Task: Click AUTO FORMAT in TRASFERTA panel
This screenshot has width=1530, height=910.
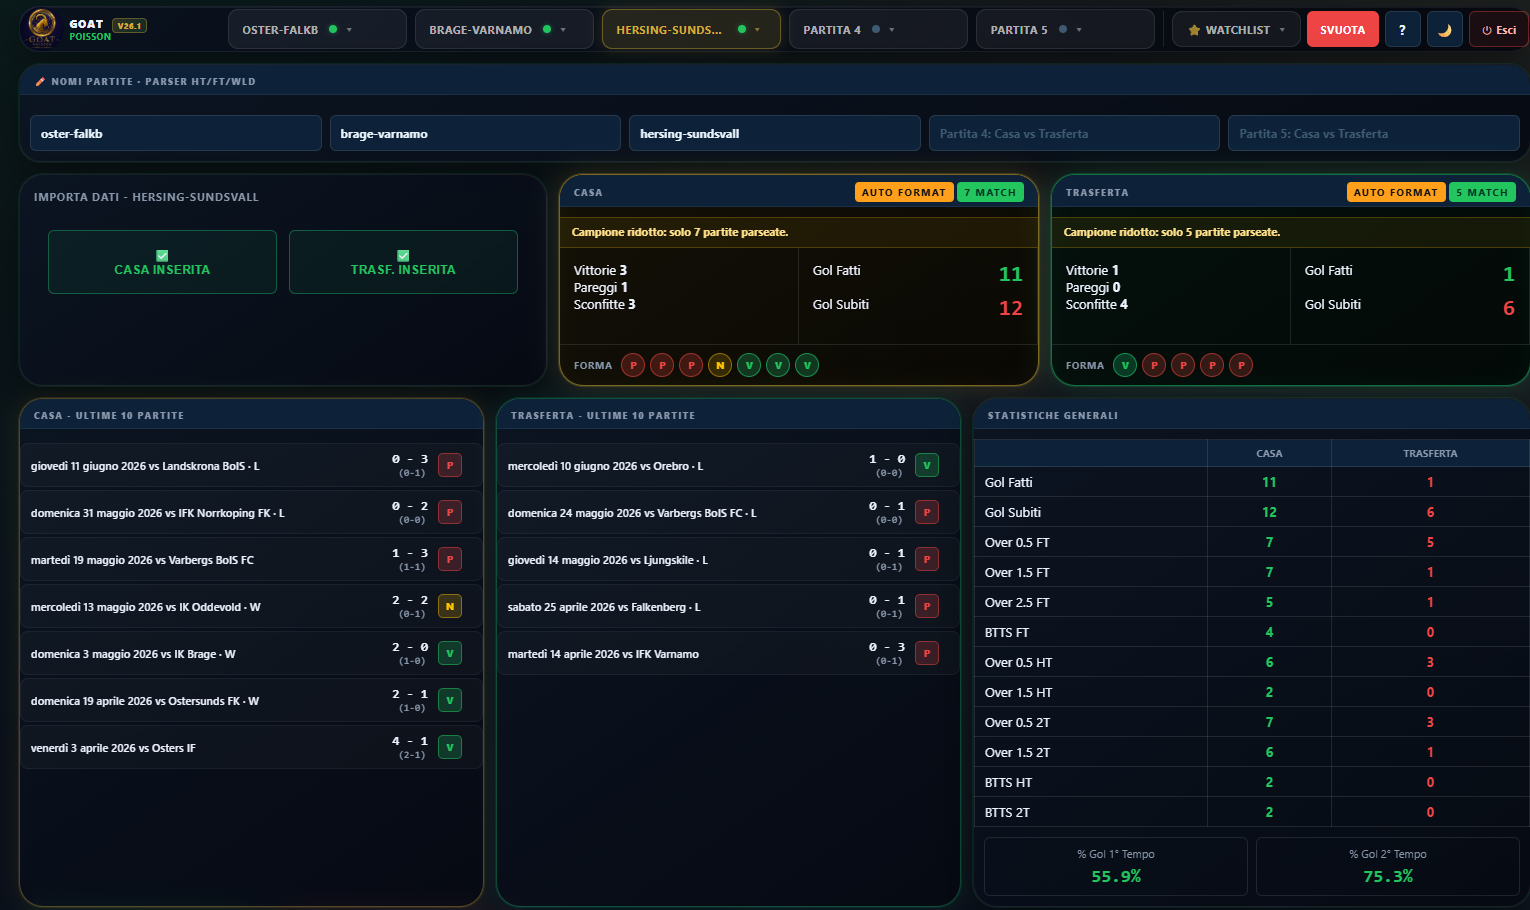Action: tap(1396, 192)
